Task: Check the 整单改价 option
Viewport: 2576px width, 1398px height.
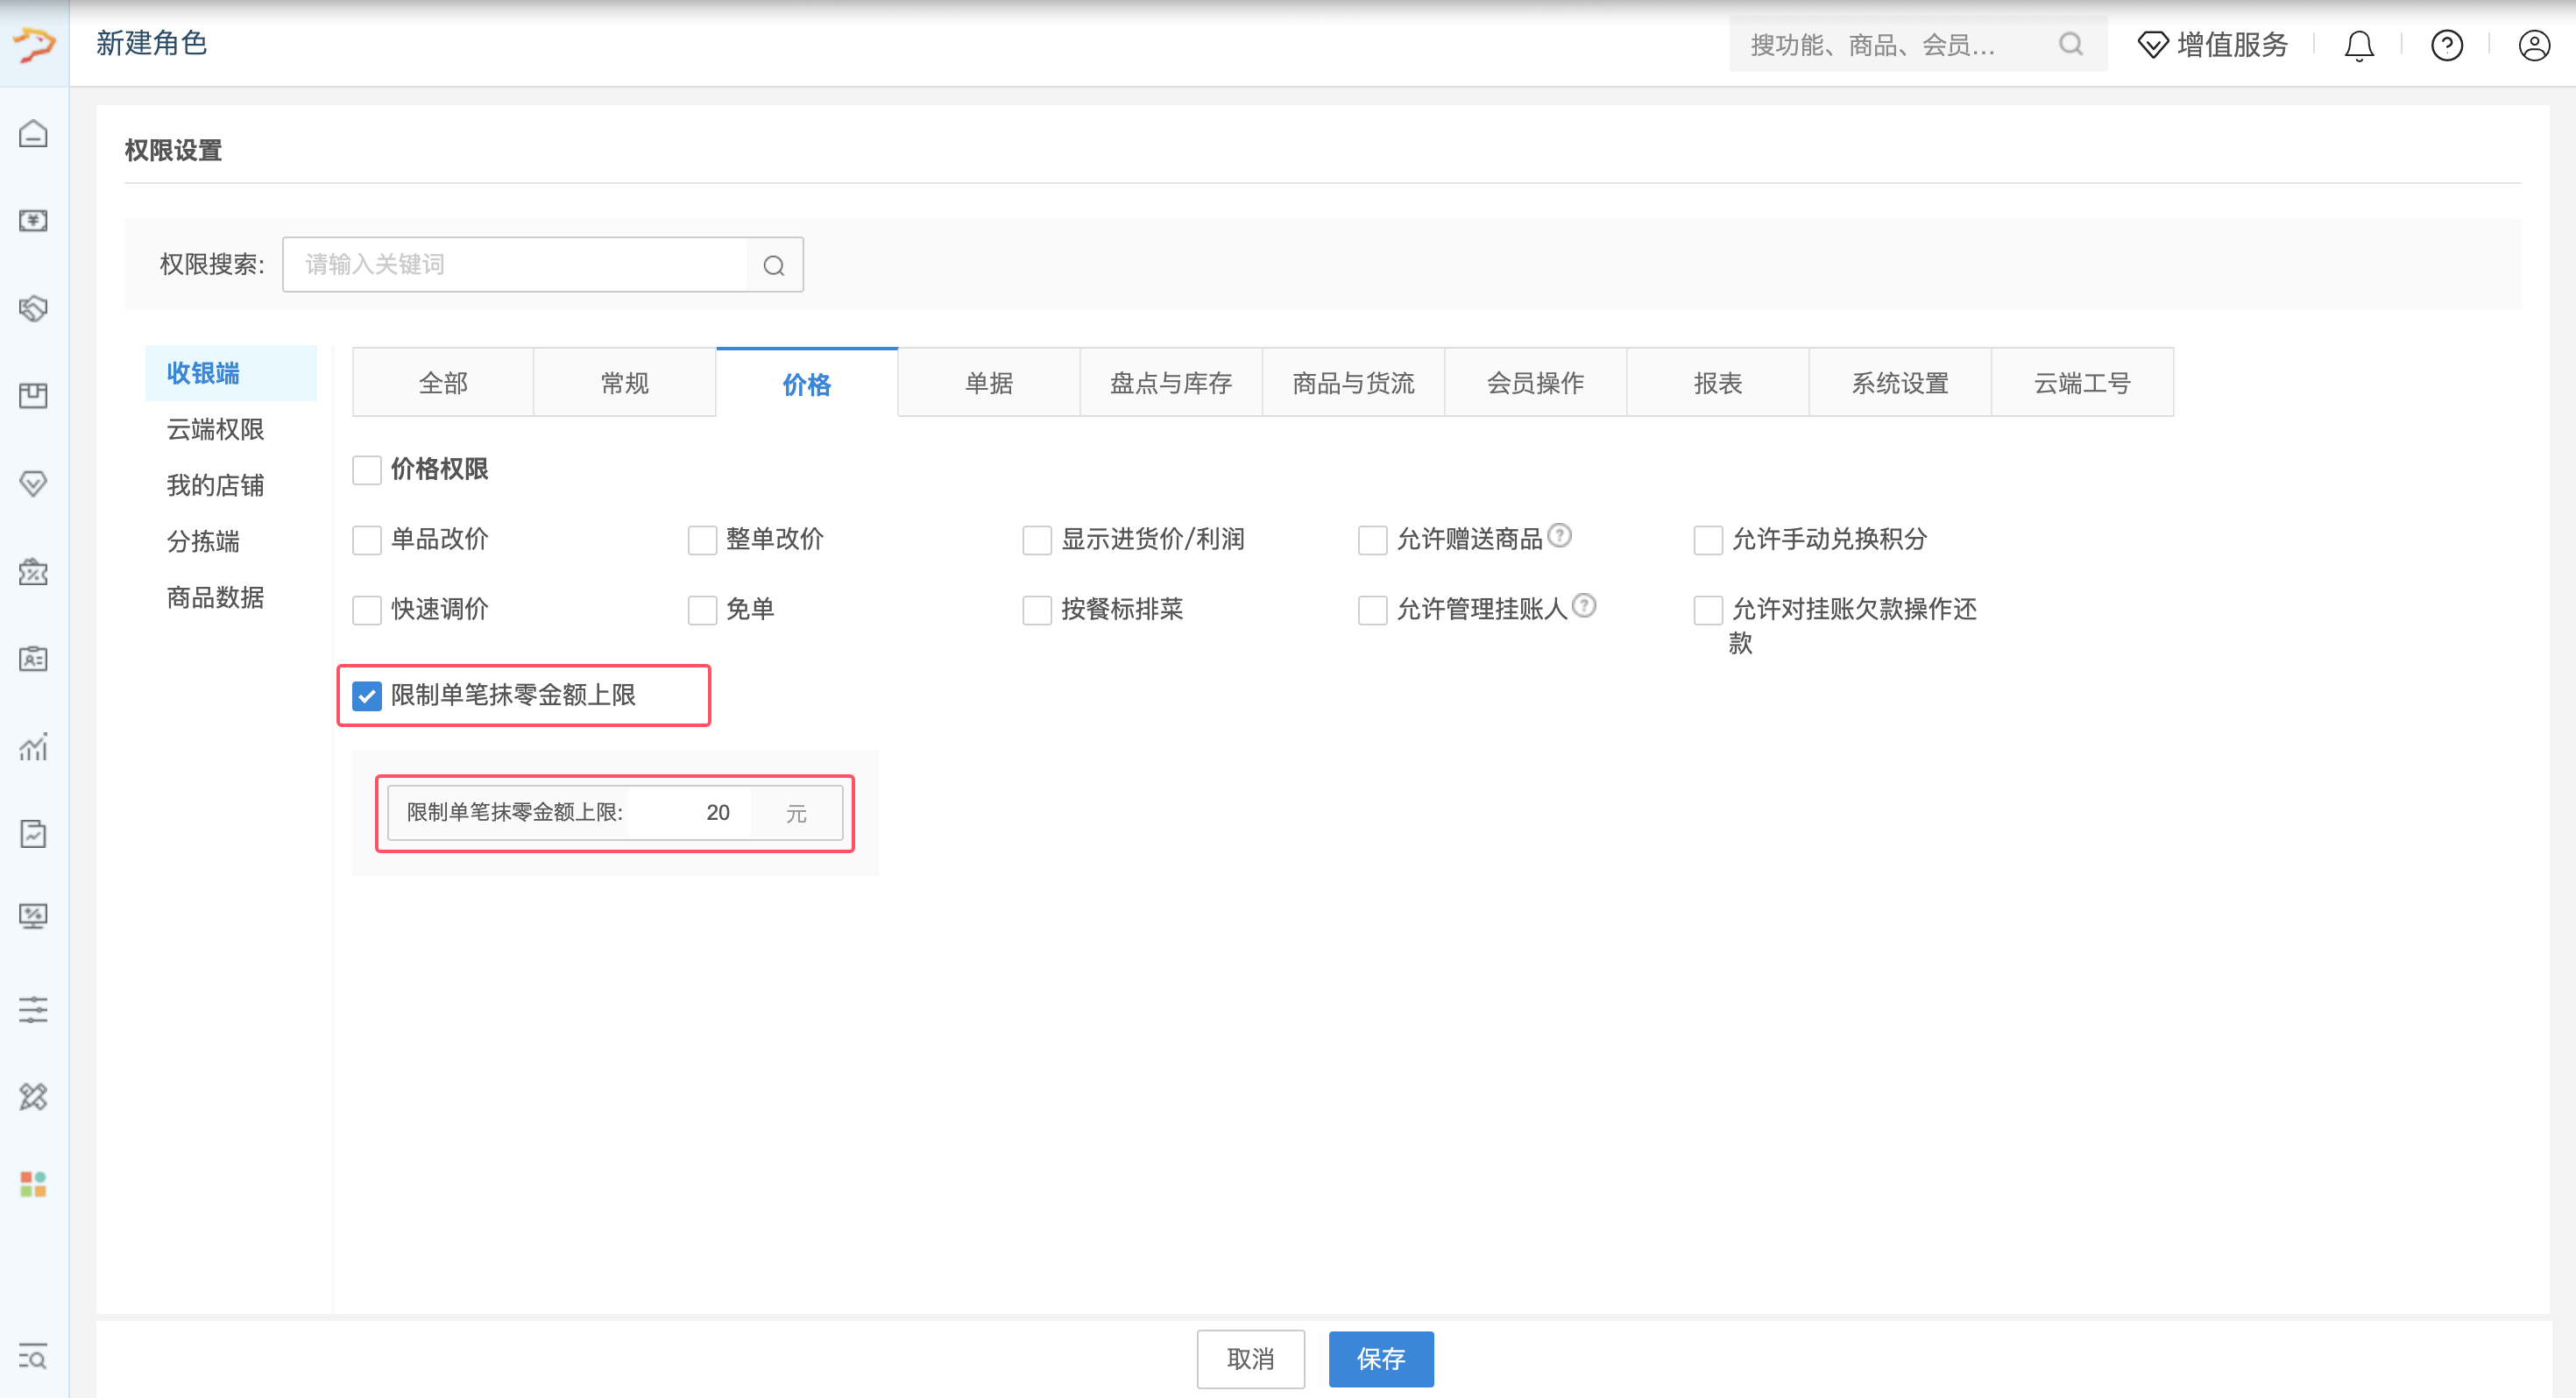Action: pos(702,539)
